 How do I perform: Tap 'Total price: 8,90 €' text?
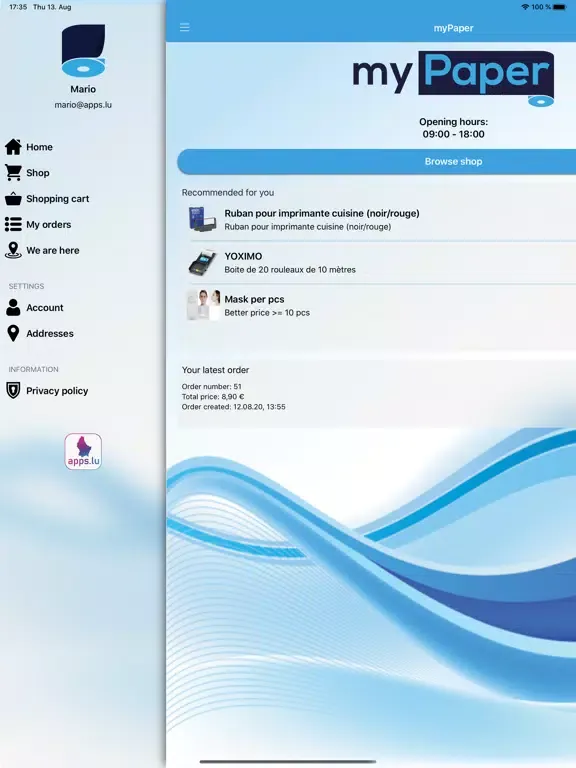213,397
